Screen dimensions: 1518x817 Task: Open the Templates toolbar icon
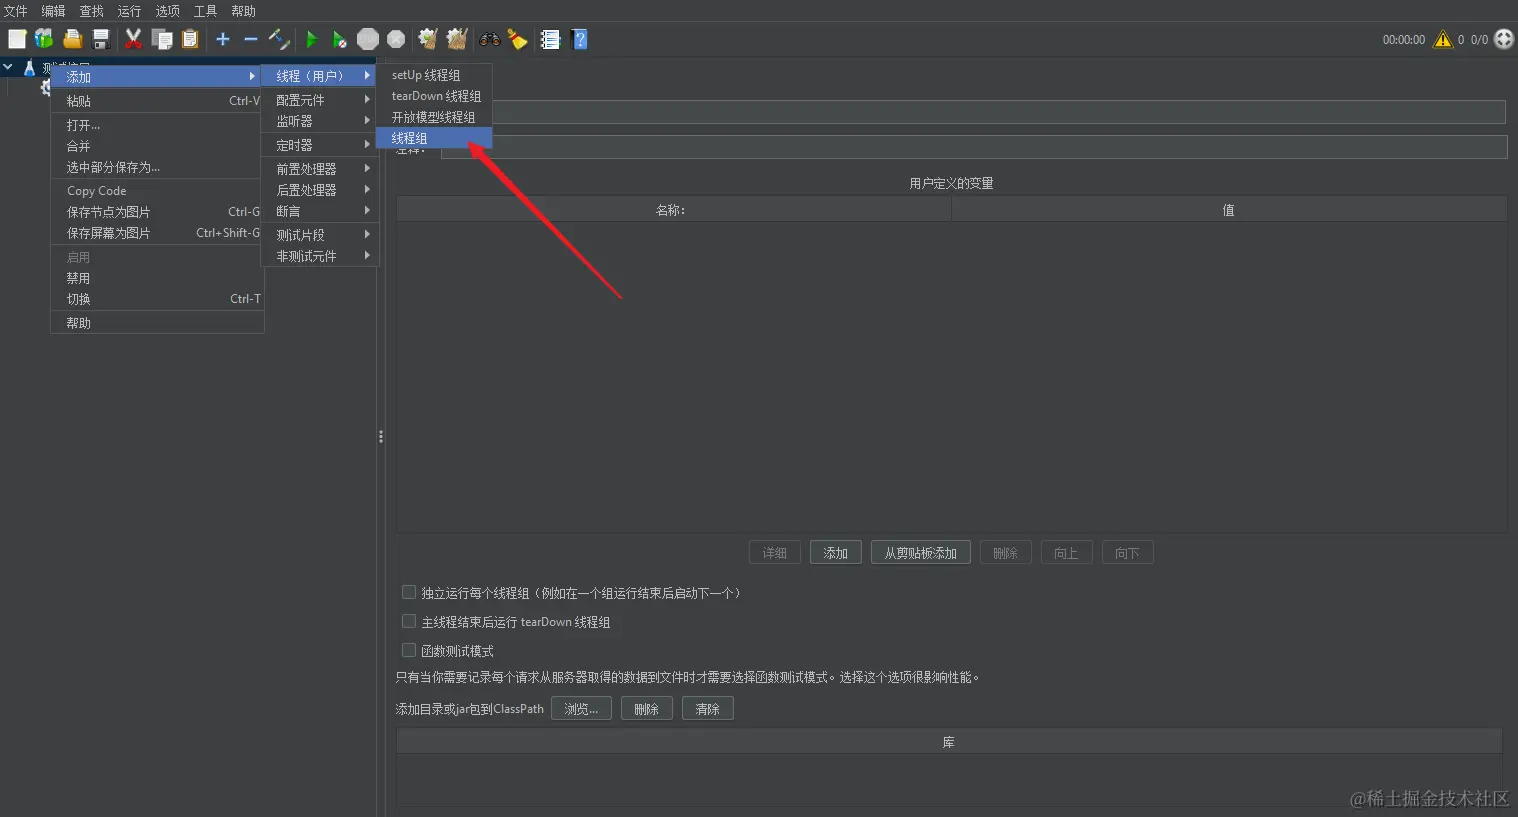(44, 39)
